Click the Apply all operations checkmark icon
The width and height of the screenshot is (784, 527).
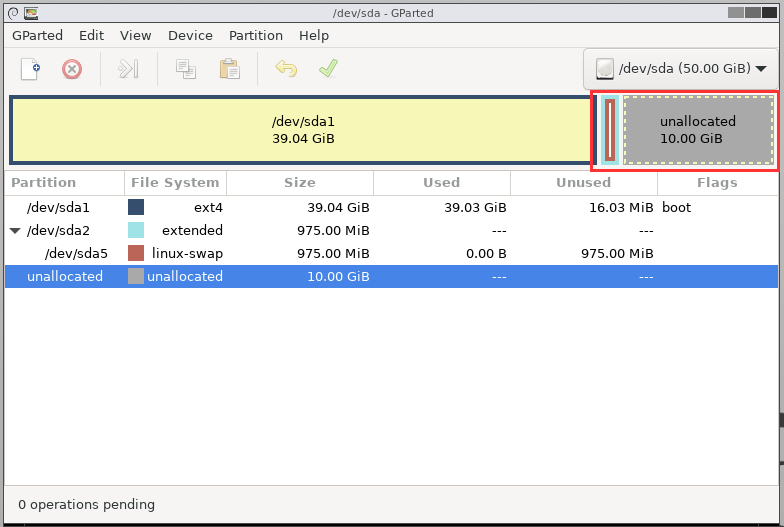coord(328,68)
